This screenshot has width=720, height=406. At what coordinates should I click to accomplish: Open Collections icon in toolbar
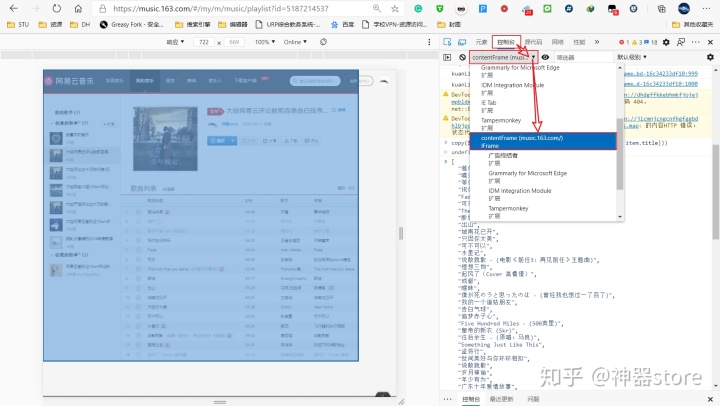pyautogui.click(x=661, y=8)
